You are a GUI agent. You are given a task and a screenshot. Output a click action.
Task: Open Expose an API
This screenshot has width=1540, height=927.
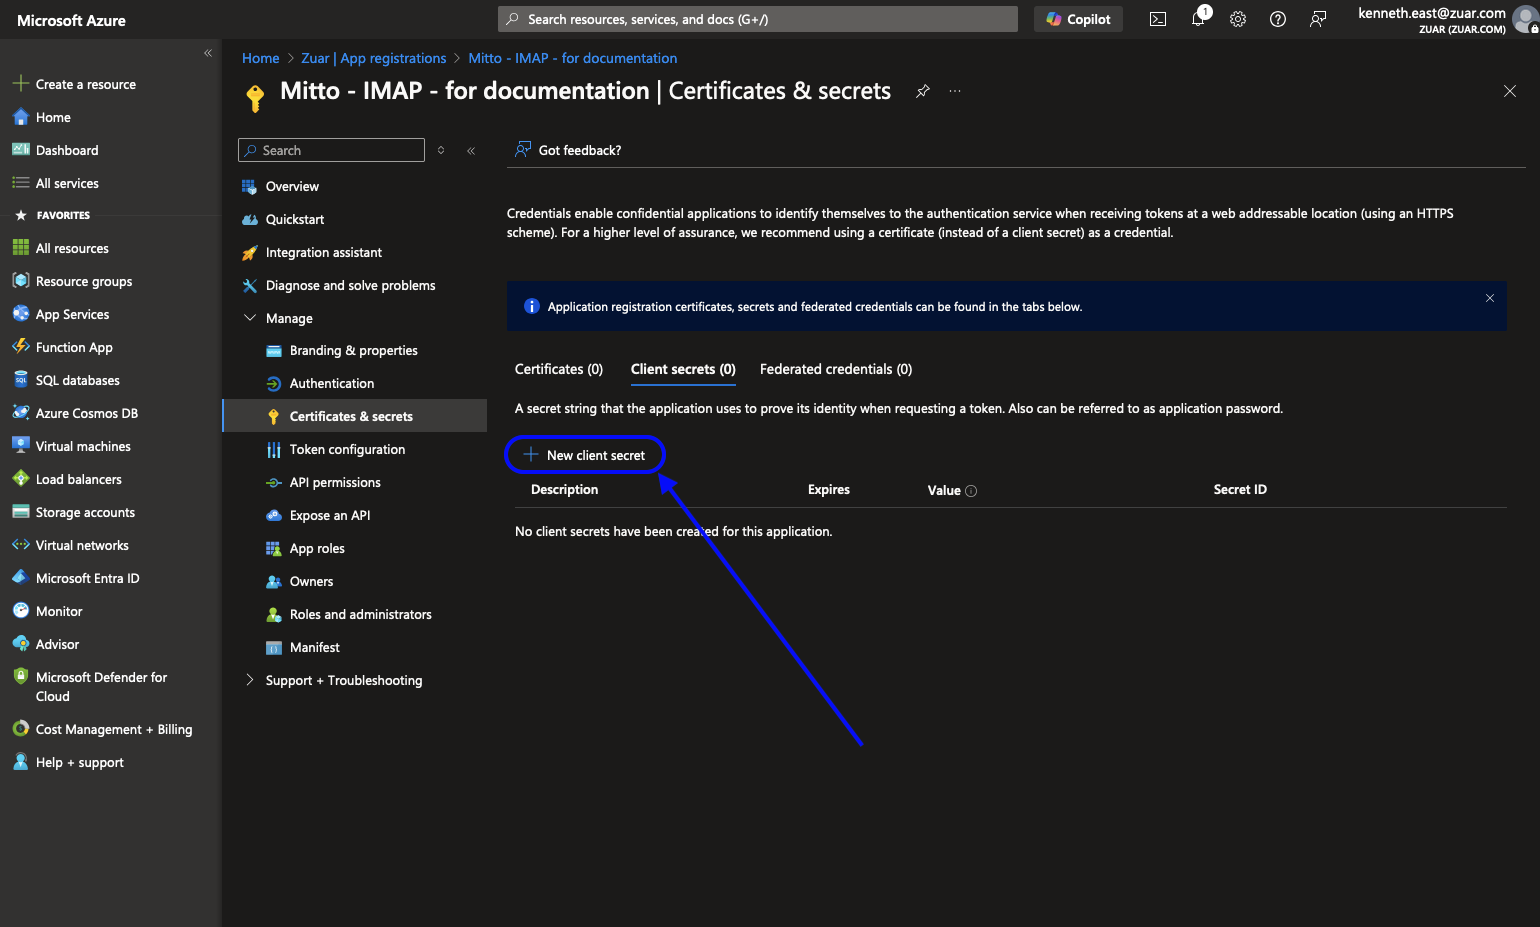pos(318,515)
